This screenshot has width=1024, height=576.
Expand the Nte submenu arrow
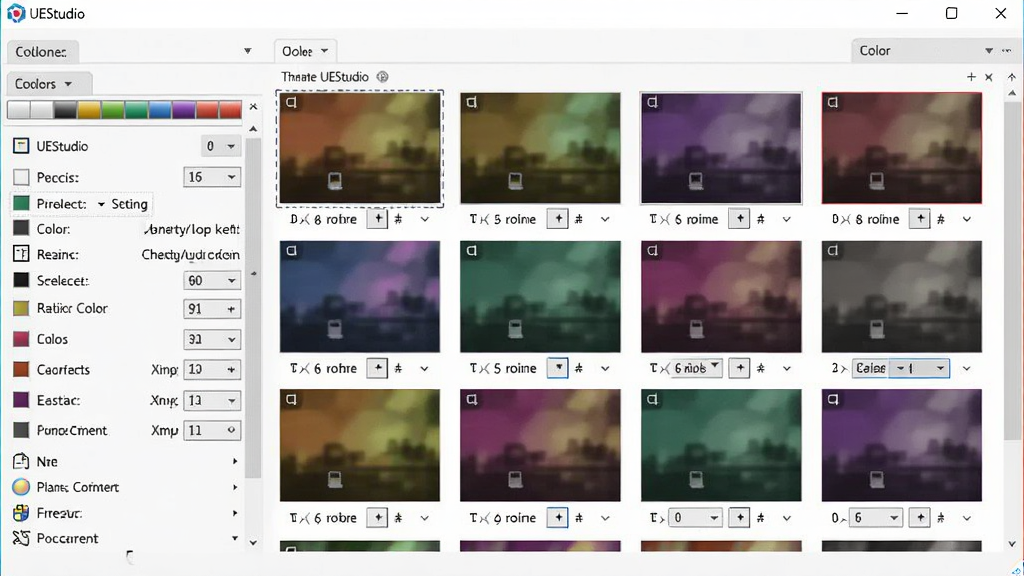tap(235, 461)
